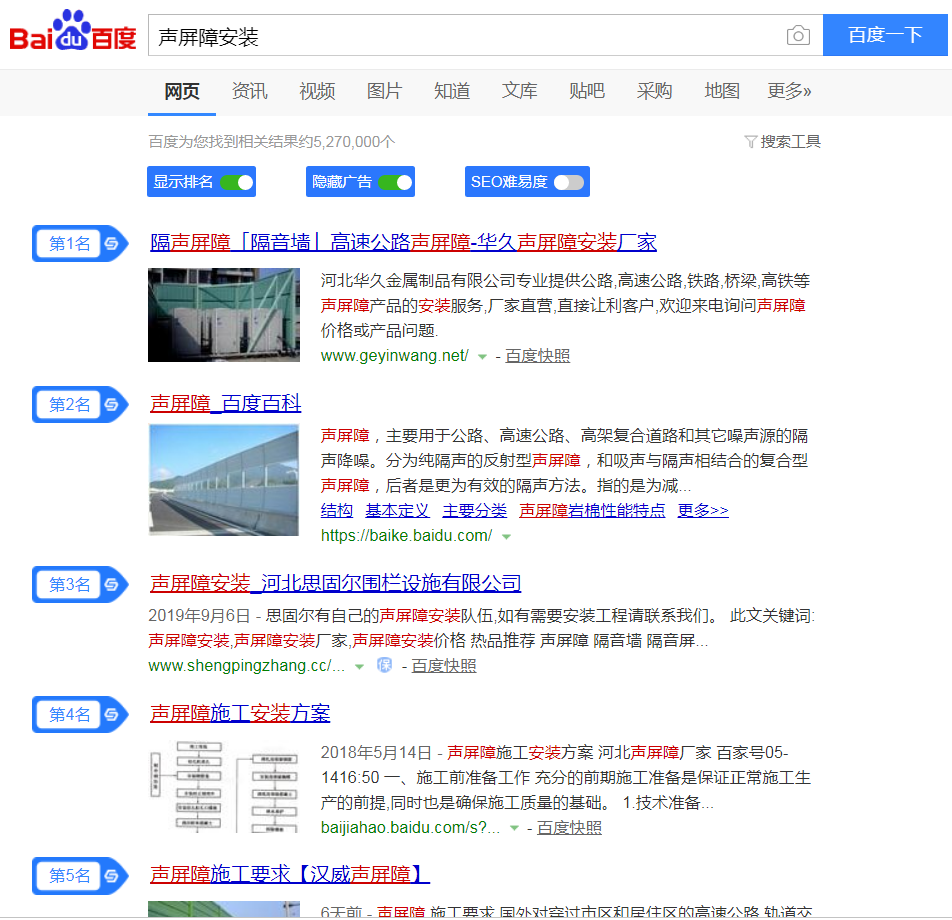Open the 主要分类 sublink

(x=474, y=511)
